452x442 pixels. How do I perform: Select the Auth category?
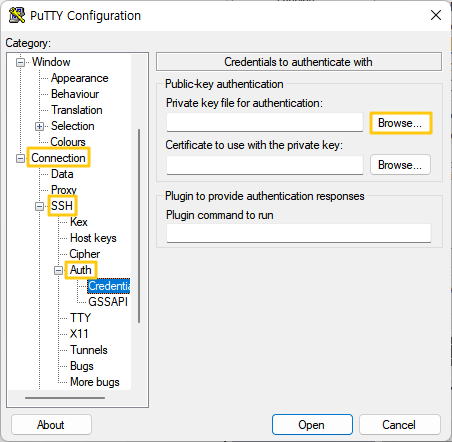coord(80,270)
